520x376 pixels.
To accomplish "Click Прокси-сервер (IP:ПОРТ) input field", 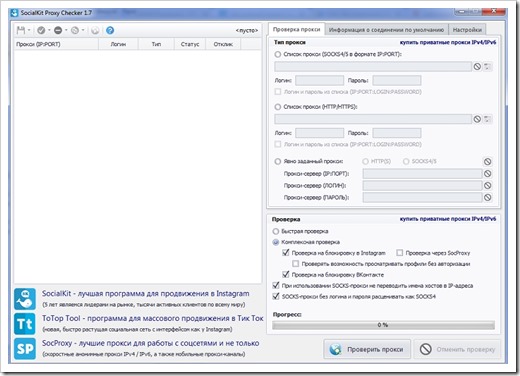I will pos(422,174).
